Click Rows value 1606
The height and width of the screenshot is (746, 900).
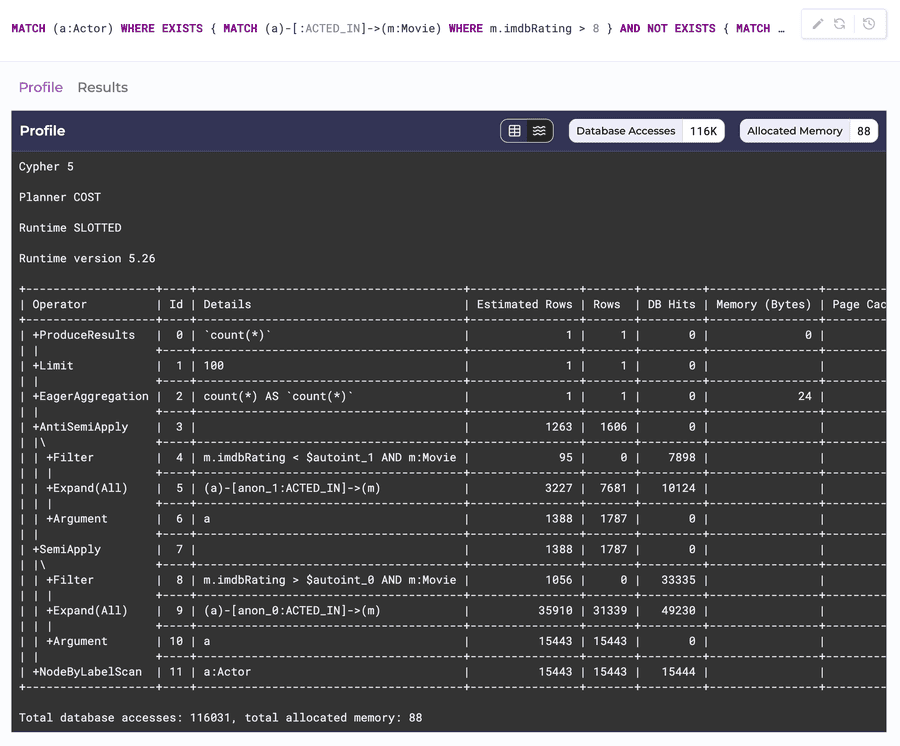pos(613,427)
